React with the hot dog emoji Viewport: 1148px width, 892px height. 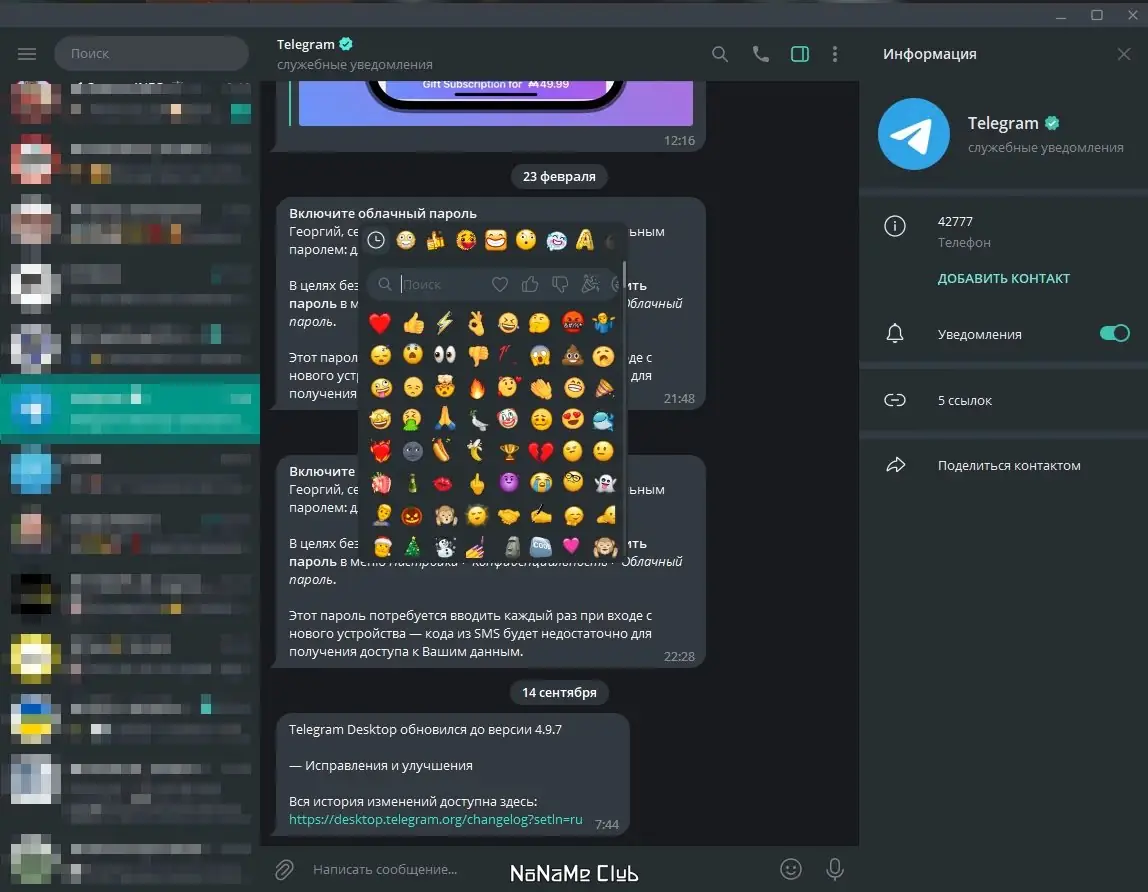[441, 451]
